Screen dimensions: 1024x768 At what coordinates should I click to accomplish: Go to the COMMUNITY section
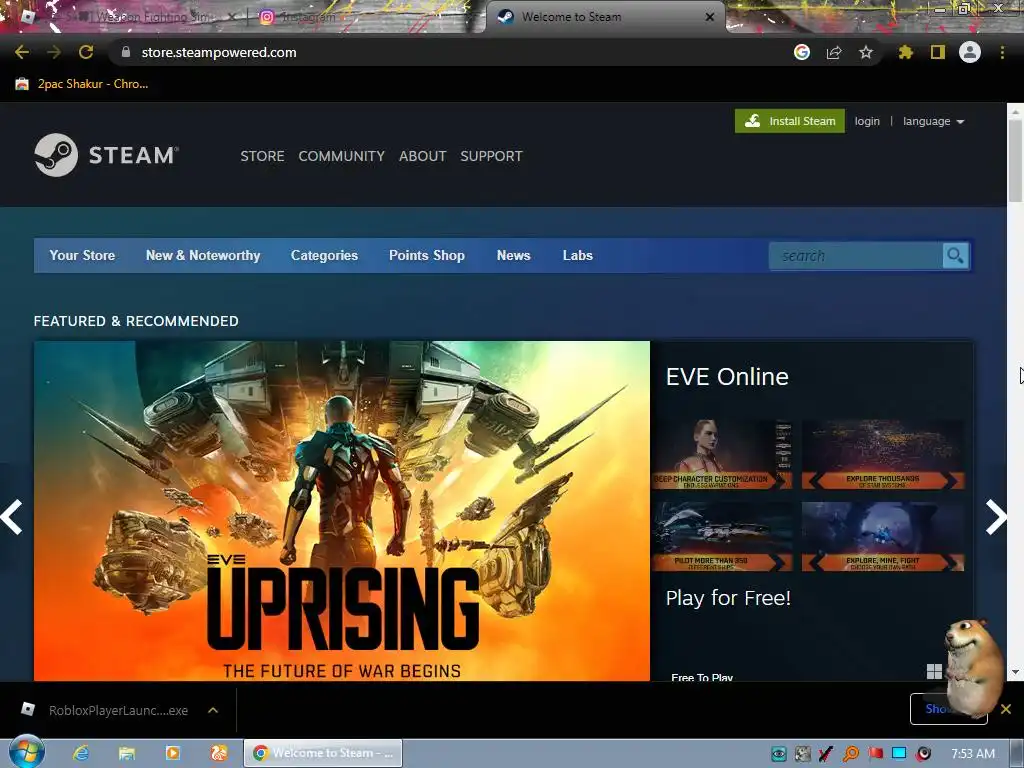342,156
